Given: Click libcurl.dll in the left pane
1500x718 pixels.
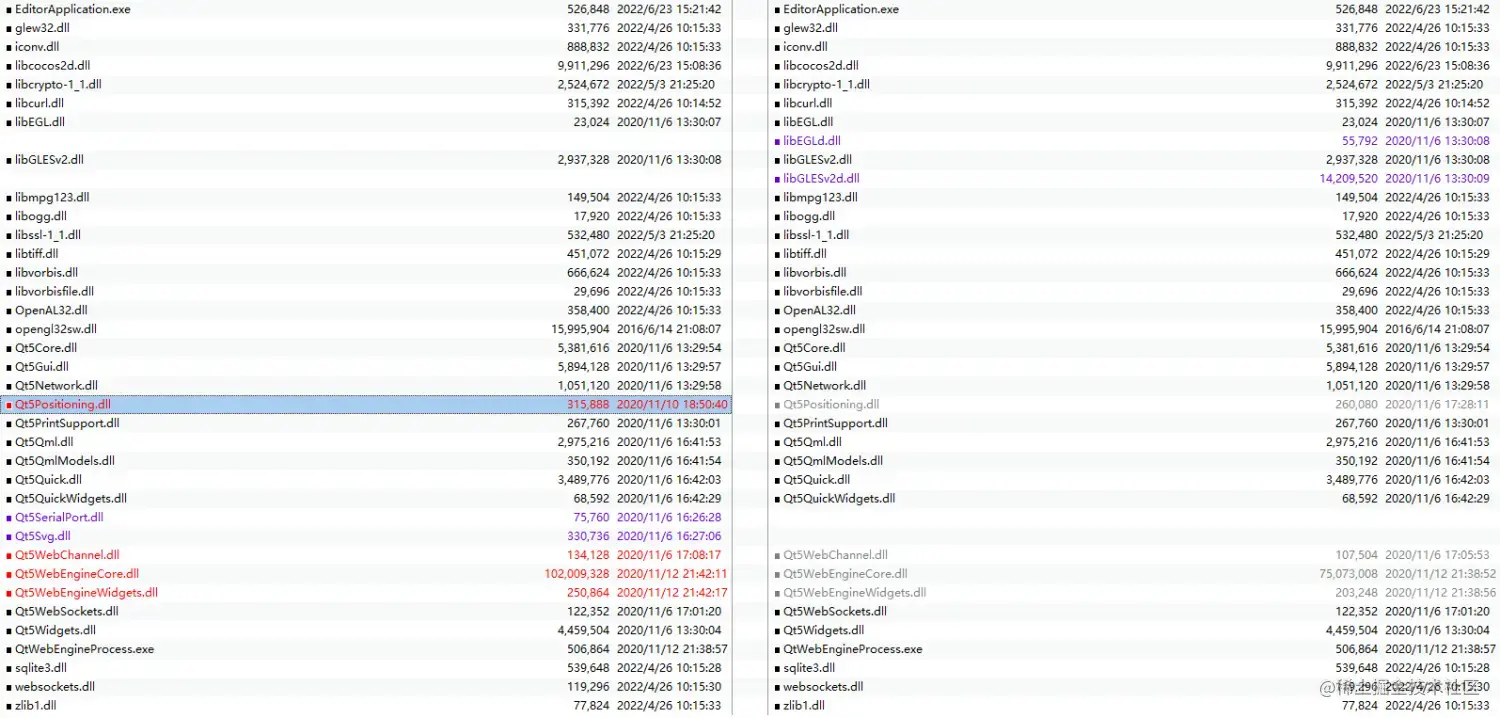Looking at the screenshot, I should [x=39, y=103].
